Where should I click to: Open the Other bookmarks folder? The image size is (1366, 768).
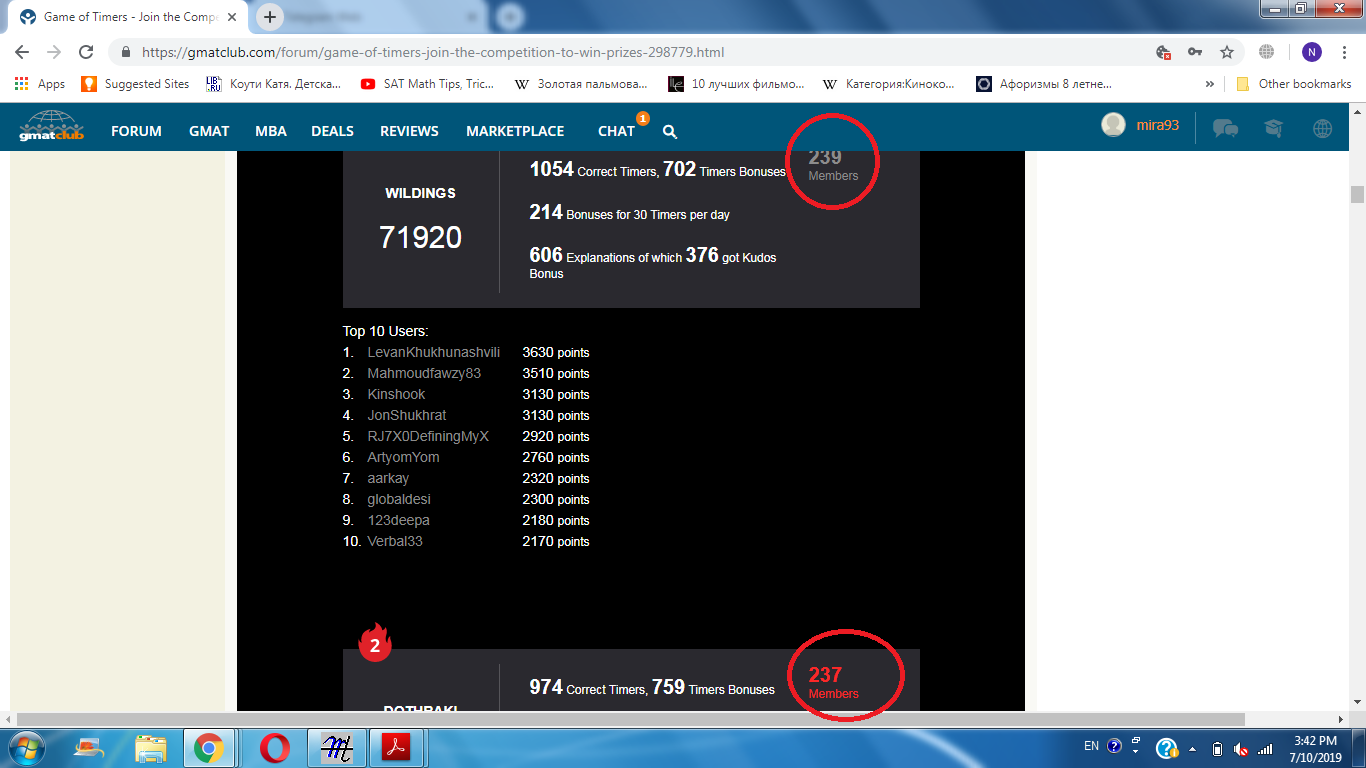1294,84
